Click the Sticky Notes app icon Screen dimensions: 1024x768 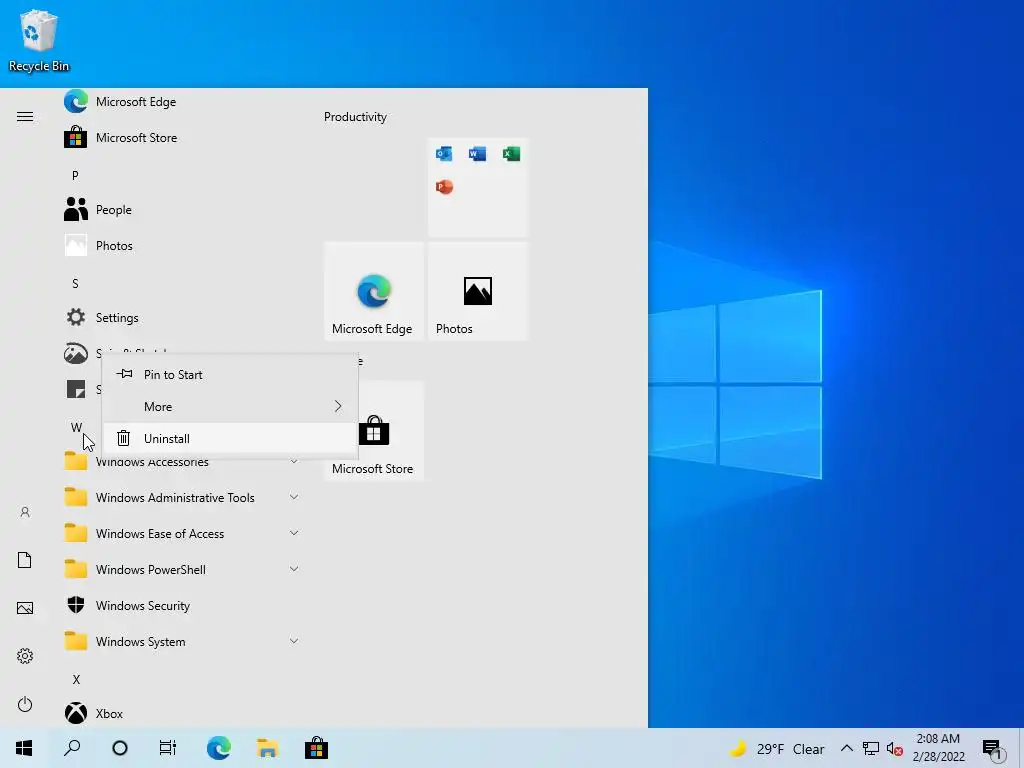(76, 389)
